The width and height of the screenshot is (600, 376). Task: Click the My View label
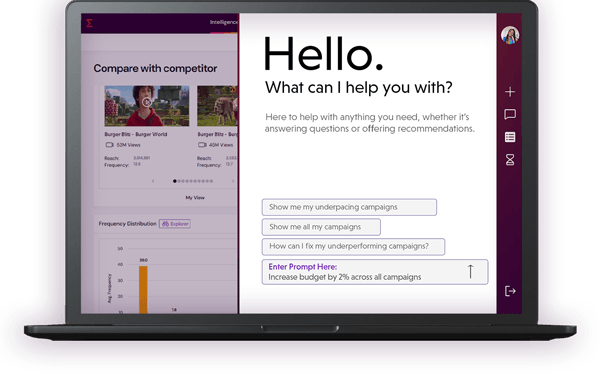coord(195,198)
